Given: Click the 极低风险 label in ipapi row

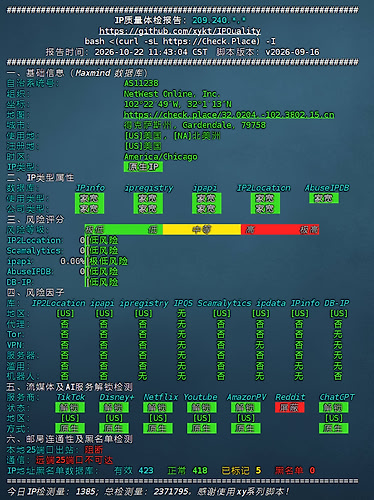Looking at the screenshot, I should click(x=108, y=261).
